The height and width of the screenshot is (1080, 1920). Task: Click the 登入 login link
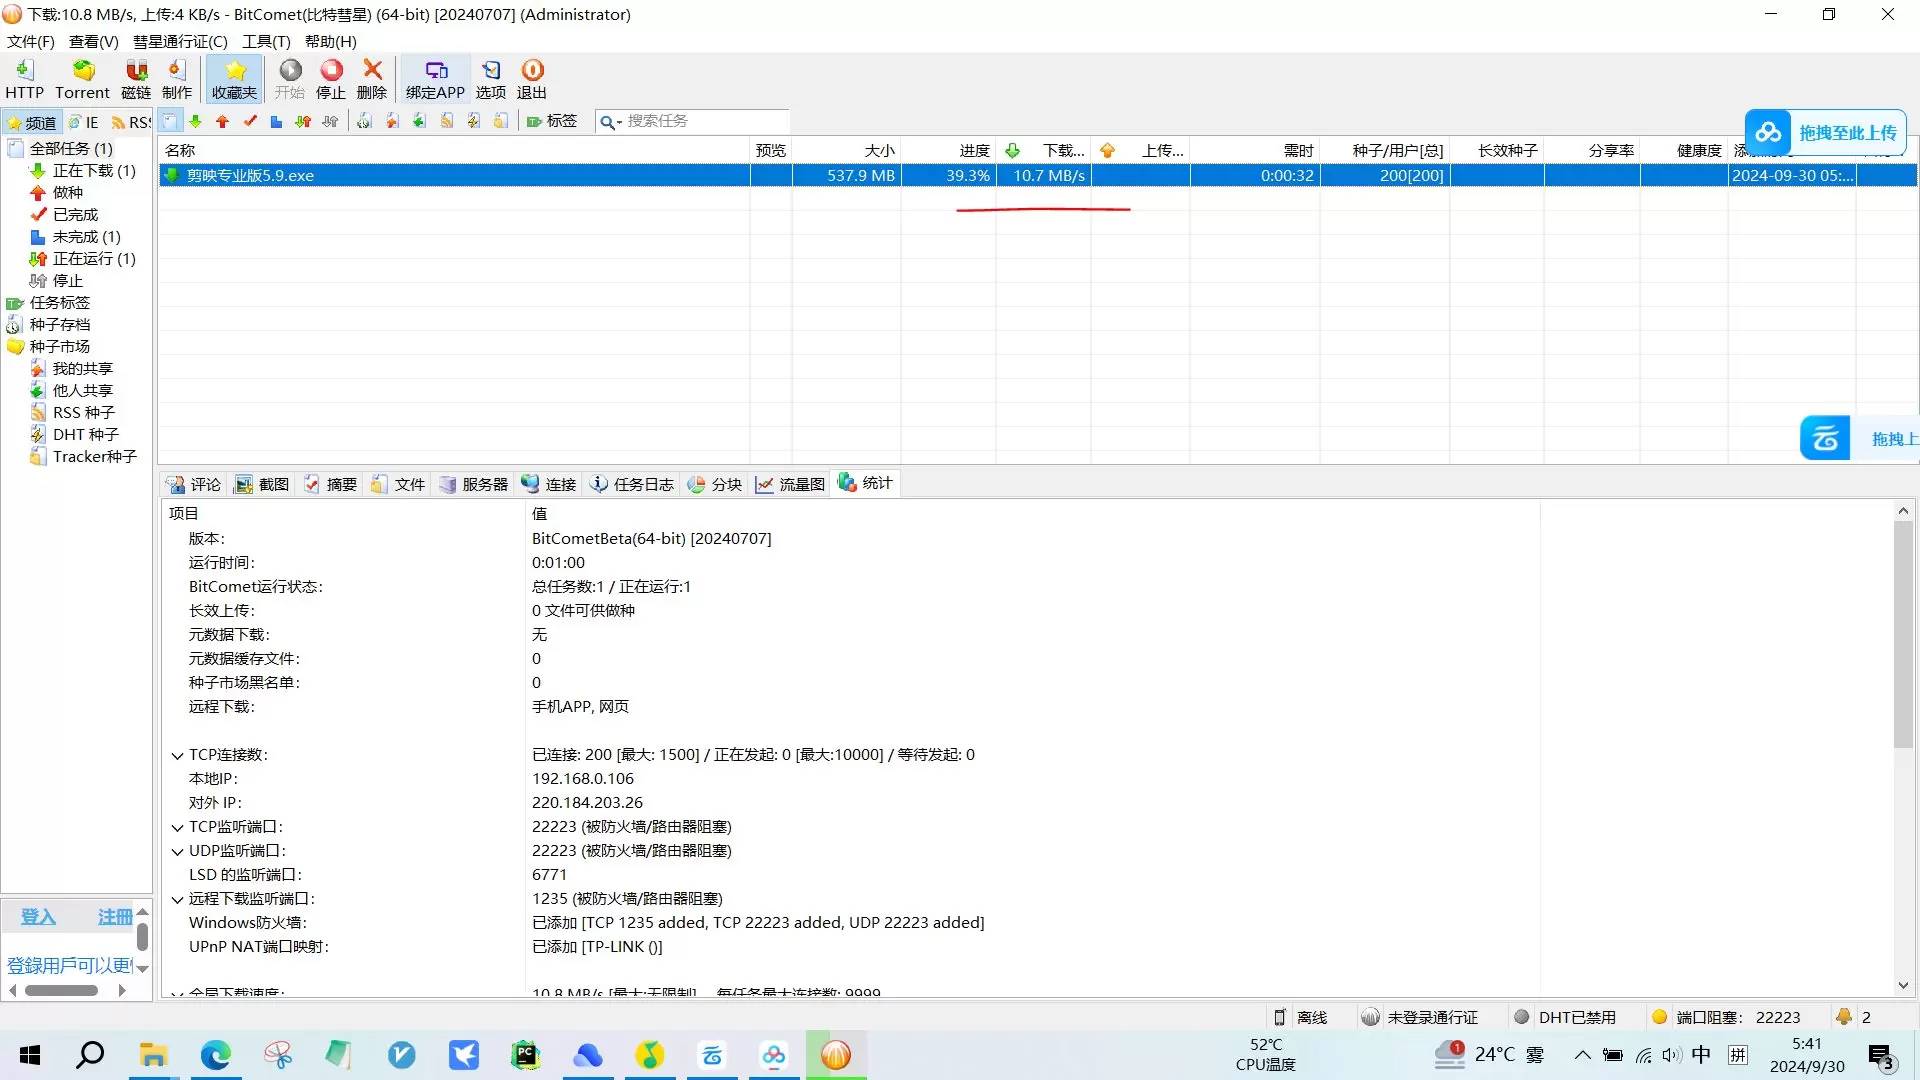(x=38, y=917)
